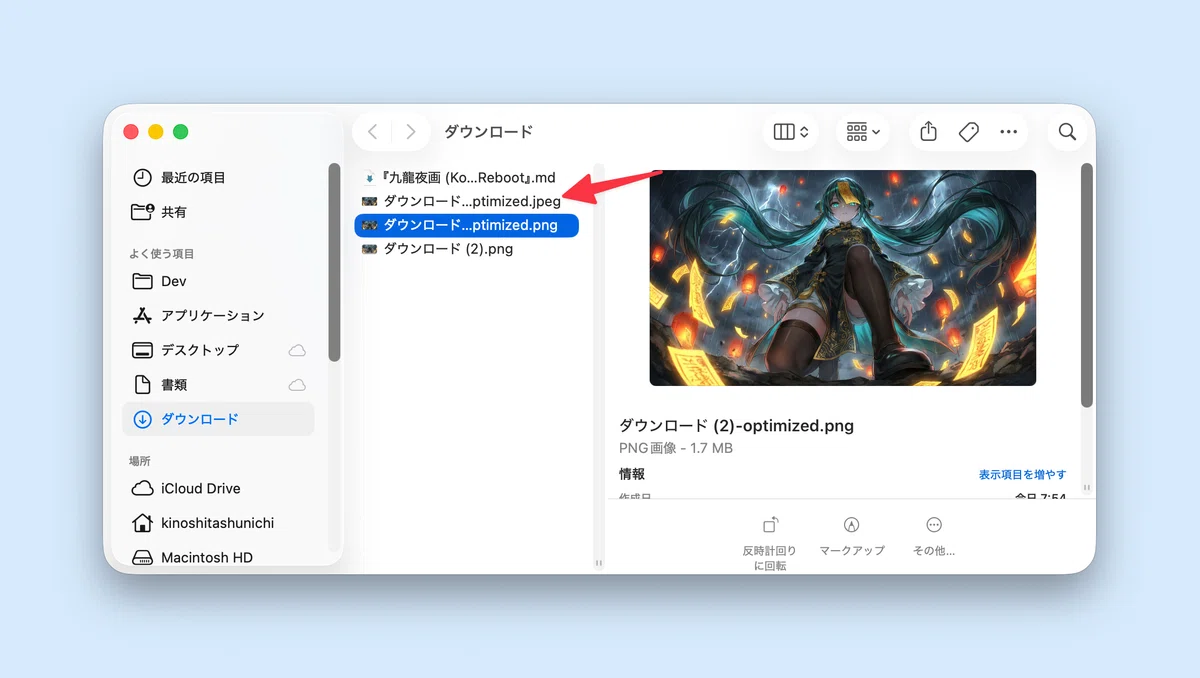Select the 『九龍夜画 (Ko...Reboot』.md file
Screen dimensions: 1200x678
(x=467, y=177)
